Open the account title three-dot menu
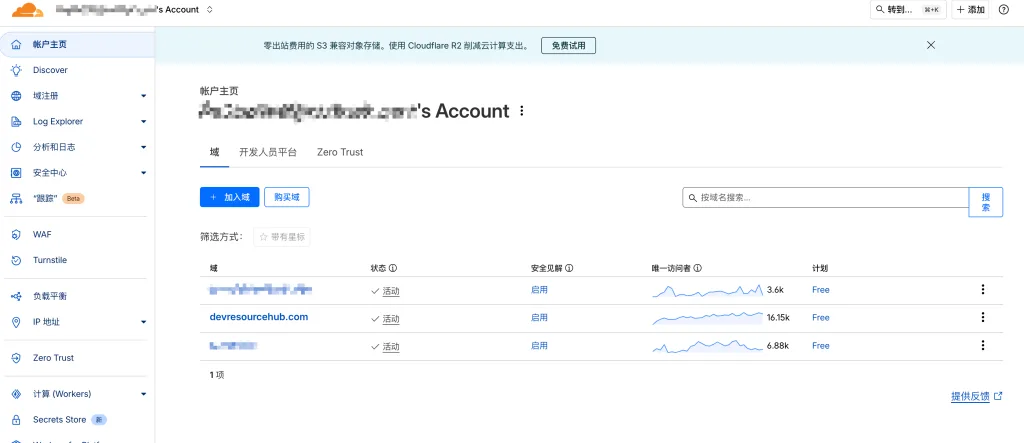This screenshot has height=443, width=1024. tap(521, 111)
